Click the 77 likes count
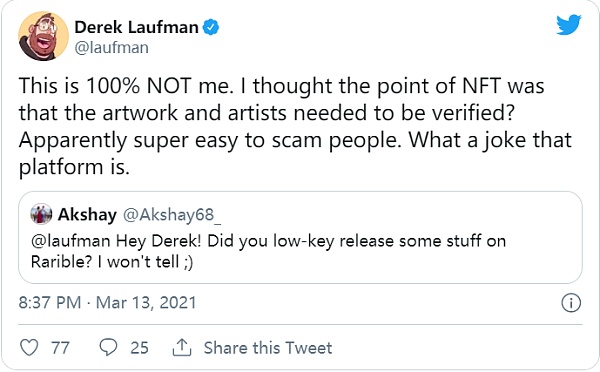Image resolution: width=600 pixels, height=372 pixels. [60, 348]
